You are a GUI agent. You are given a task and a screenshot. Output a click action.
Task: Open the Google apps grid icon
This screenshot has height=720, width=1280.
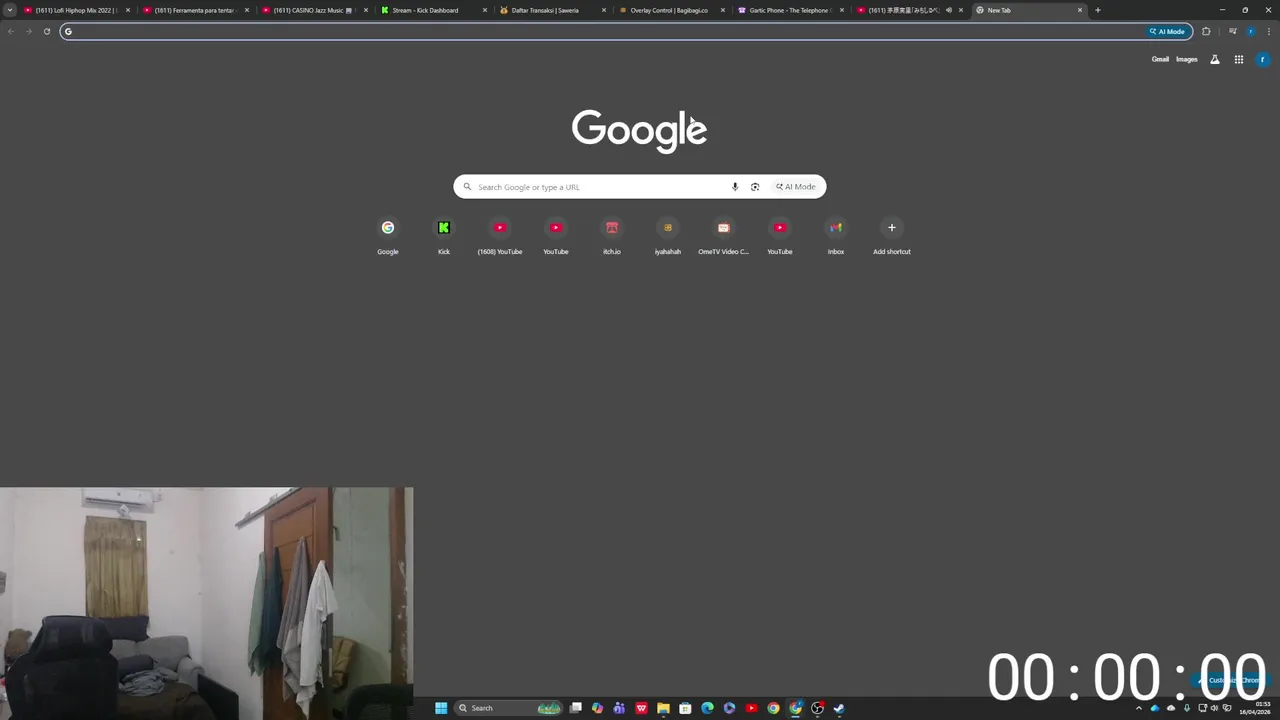tap(1238, 59)
